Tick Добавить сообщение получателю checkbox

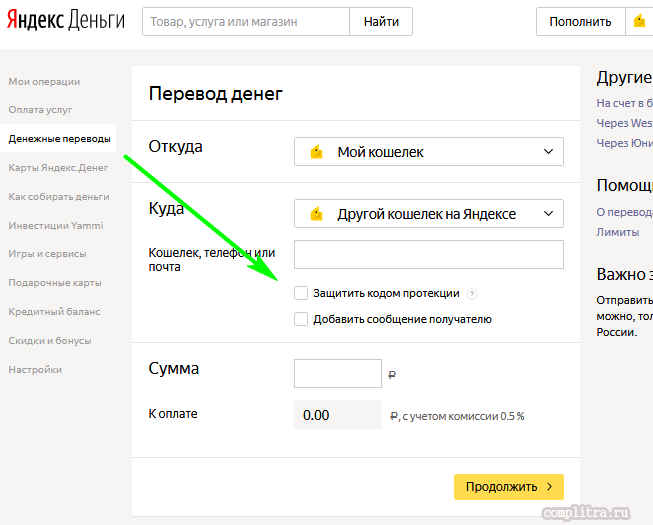click(x=301, y=319)
